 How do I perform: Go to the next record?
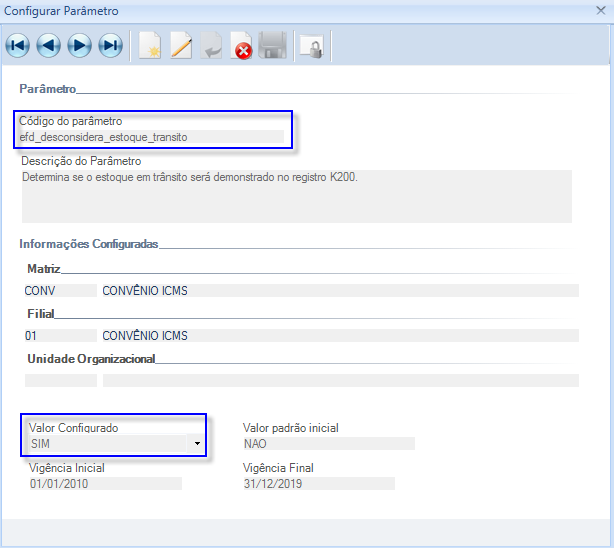(x=79, y=46)
